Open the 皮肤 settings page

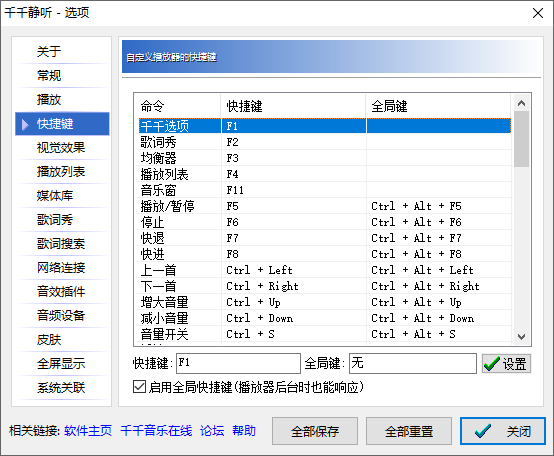tap(62, 340)
